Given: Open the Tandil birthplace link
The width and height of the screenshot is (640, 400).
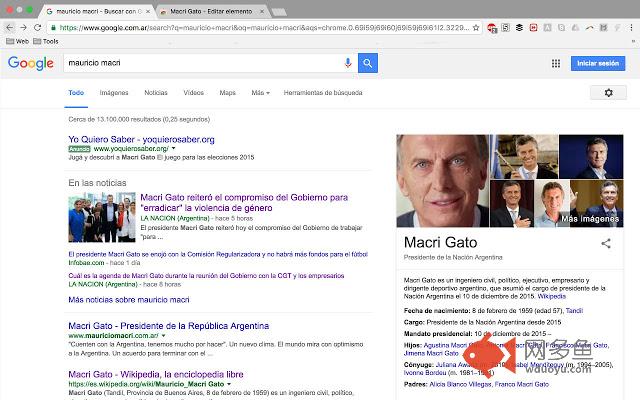Looking at the screenshot, I should point(574,311).
